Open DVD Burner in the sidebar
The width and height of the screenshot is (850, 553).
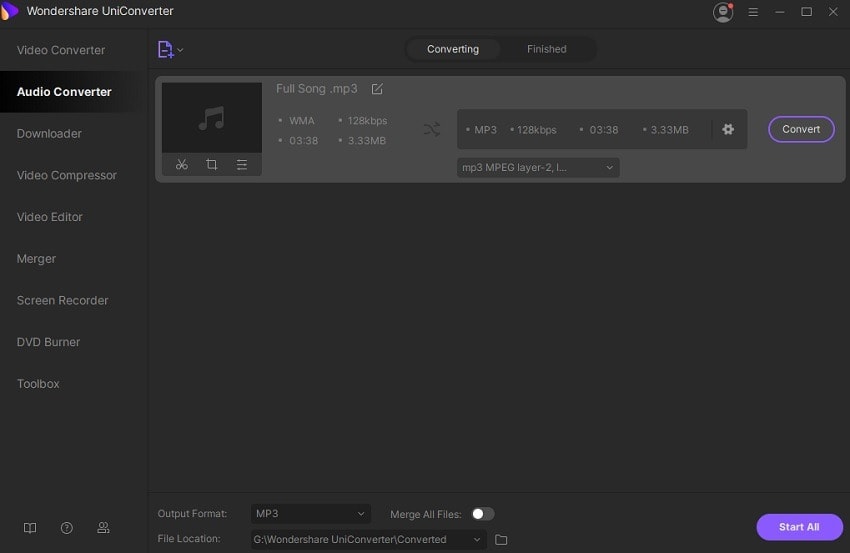(x=74, y=342)
